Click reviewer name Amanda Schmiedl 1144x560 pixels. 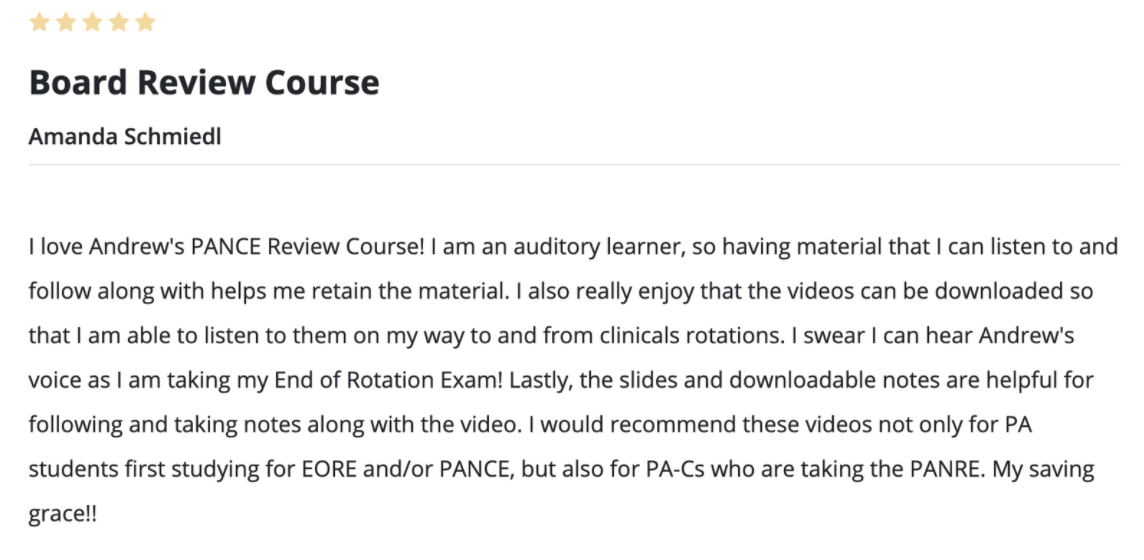(x=125, y=136)
